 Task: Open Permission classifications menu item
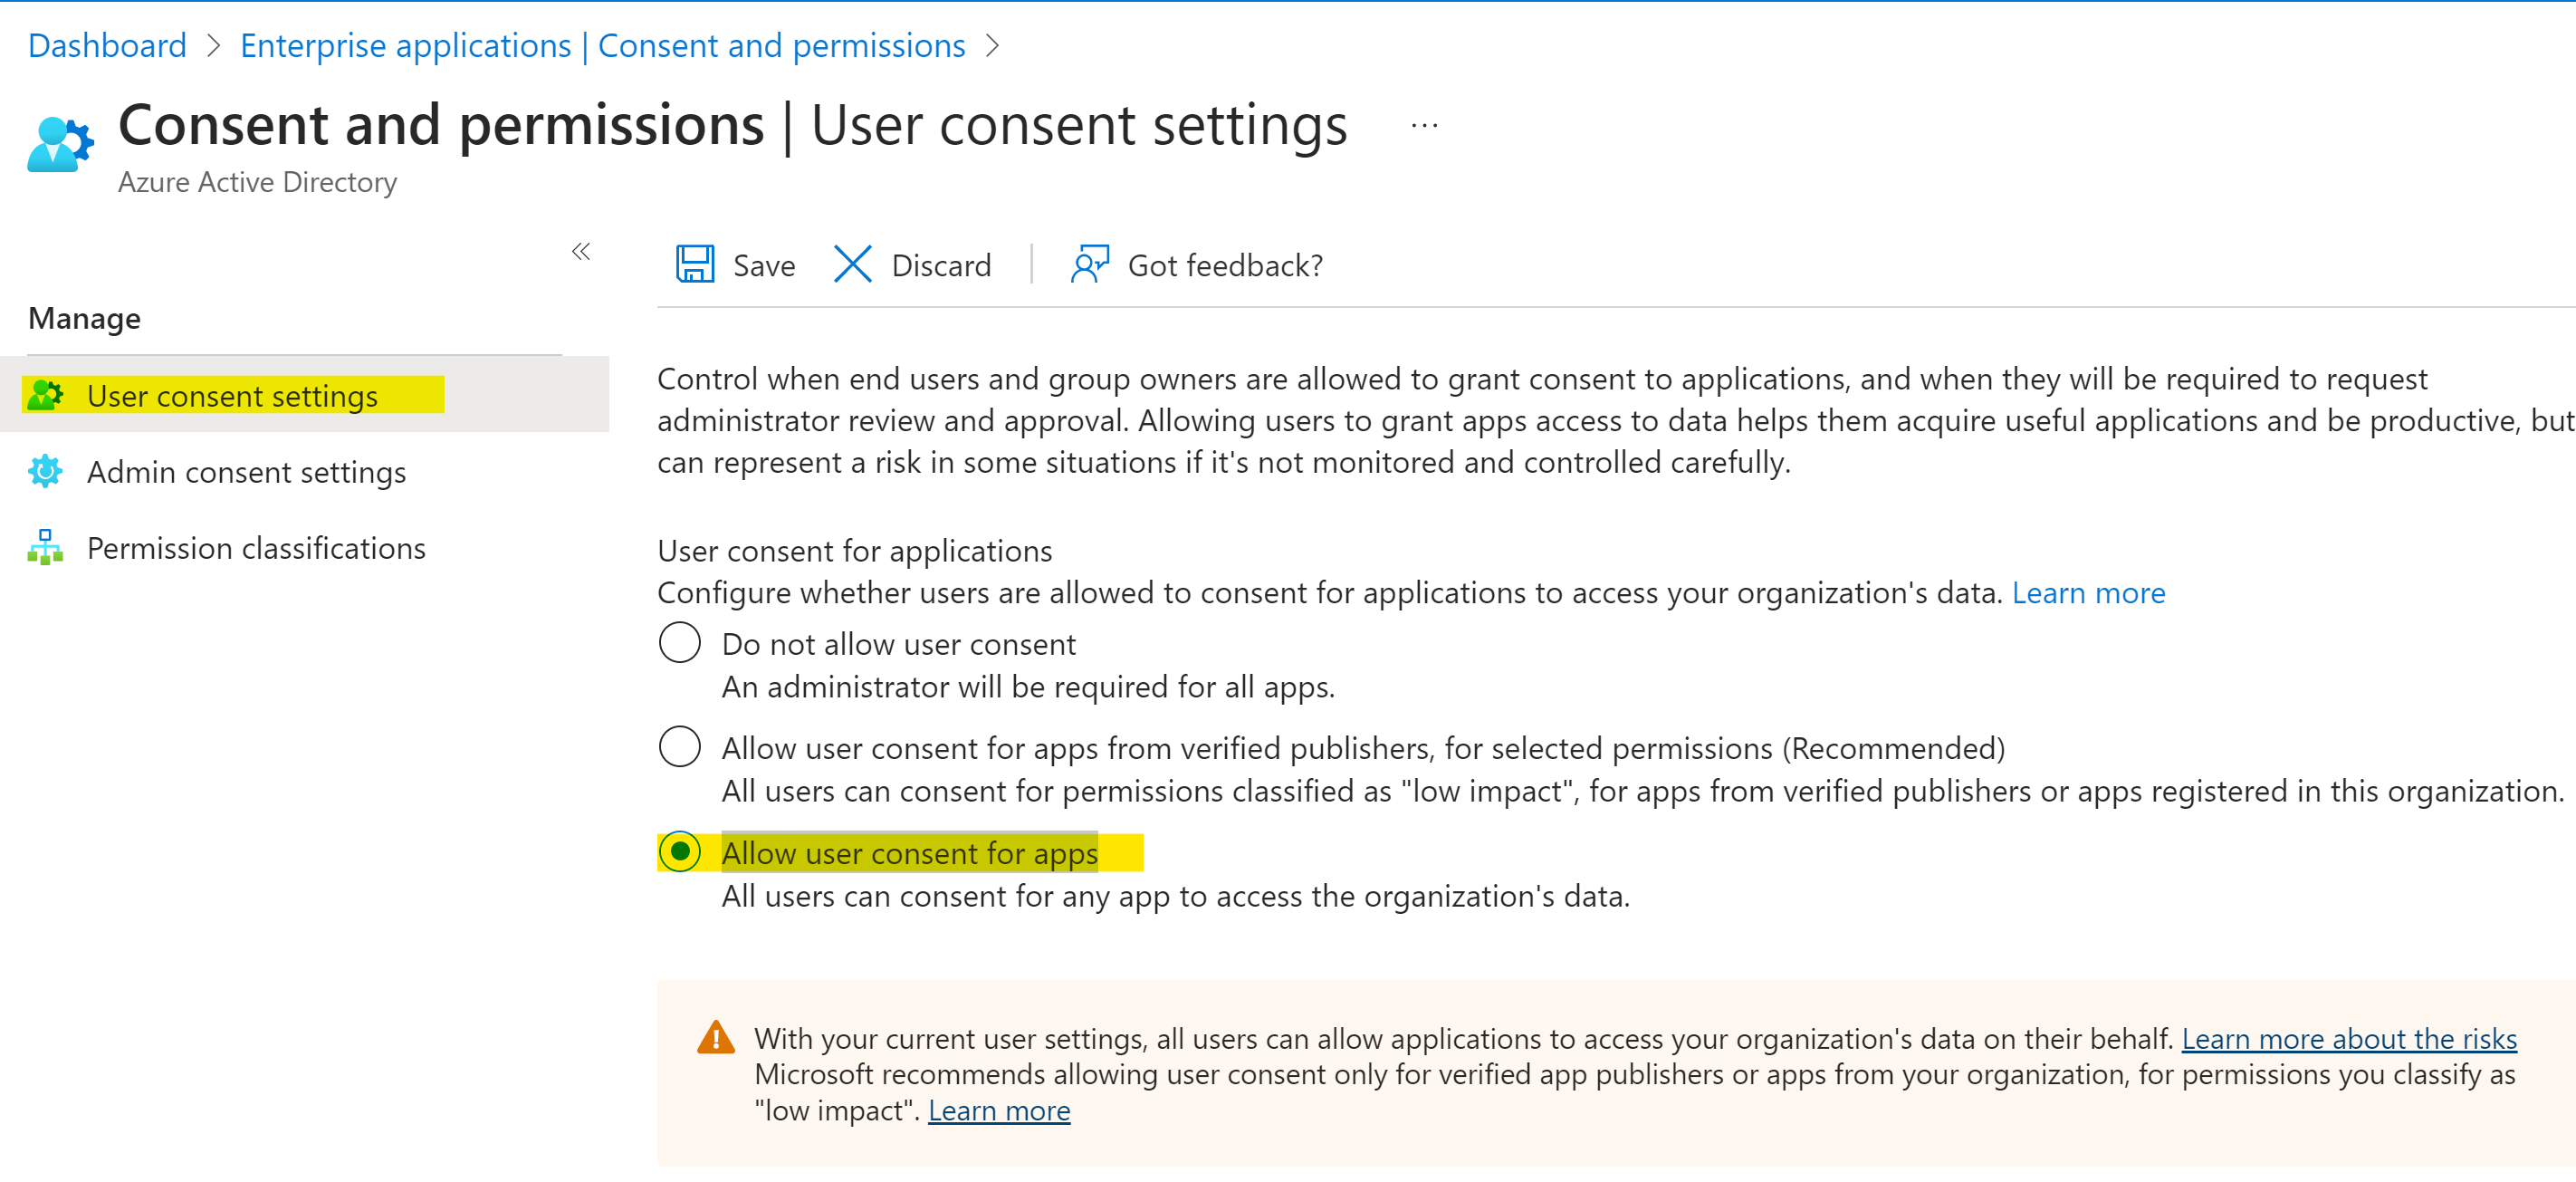[x=304, y=547]
